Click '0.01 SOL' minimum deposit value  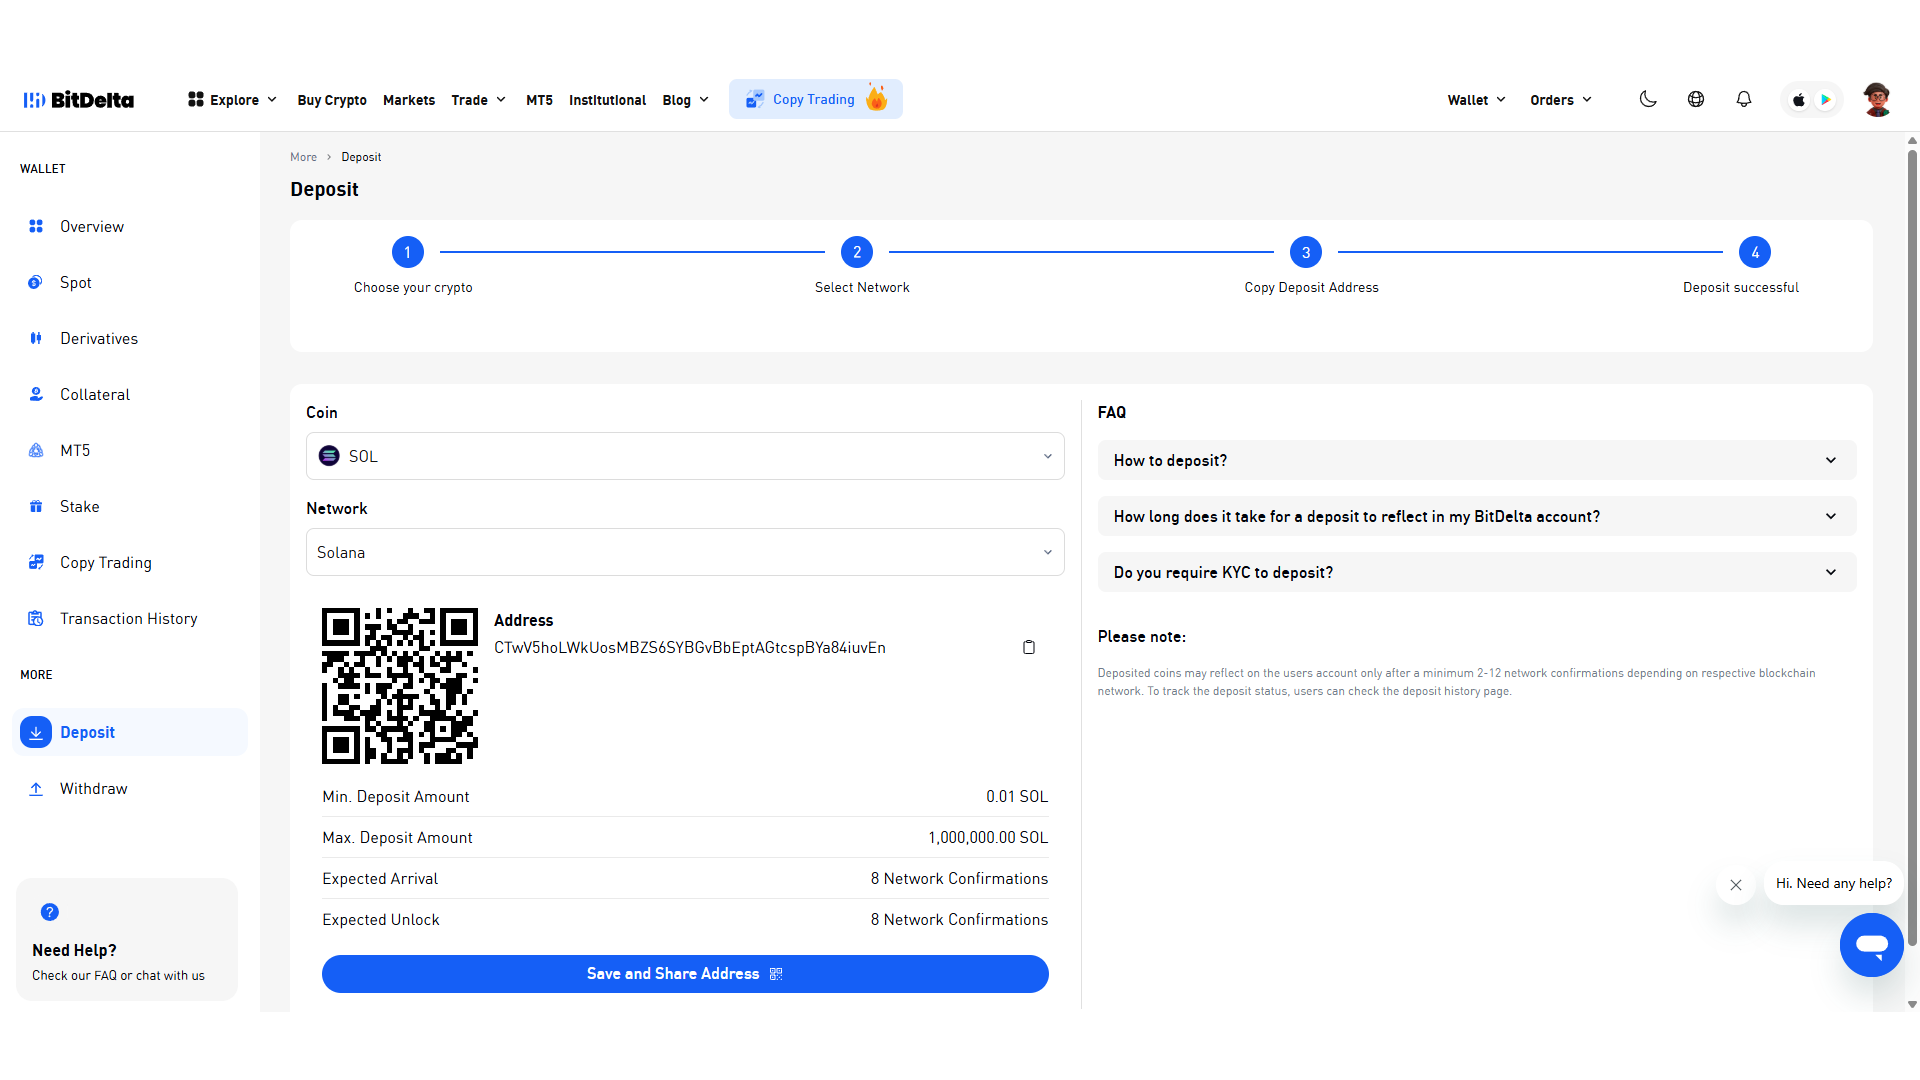[x=1017, y=797]
